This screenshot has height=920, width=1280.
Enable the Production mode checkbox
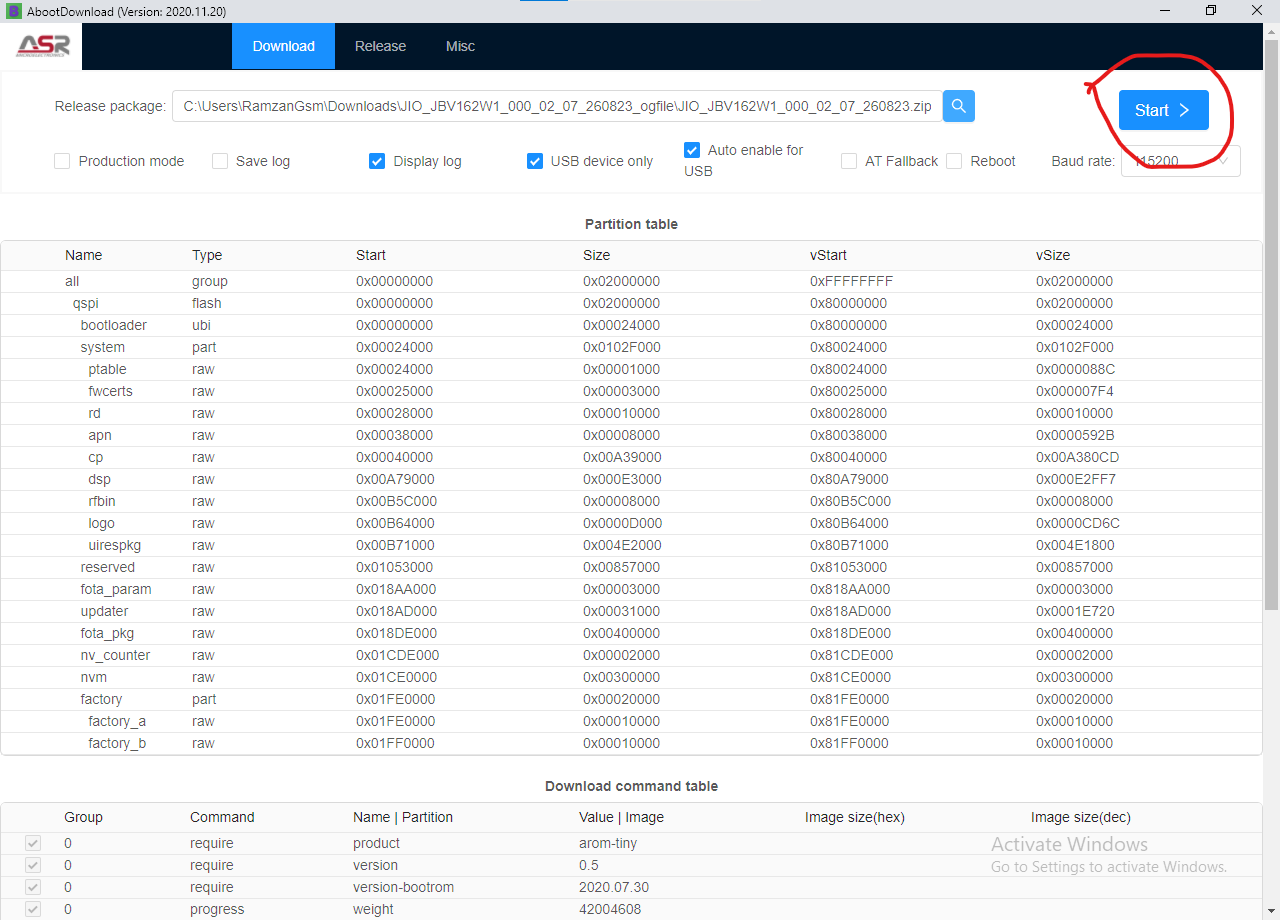pyautogui.click(x=62, y=161)
